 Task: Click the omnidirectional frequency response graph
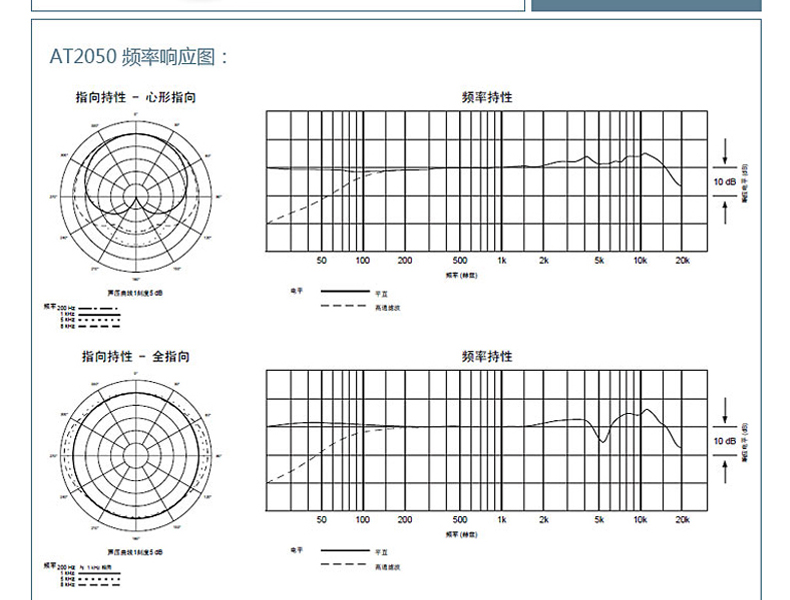(487, 440)
